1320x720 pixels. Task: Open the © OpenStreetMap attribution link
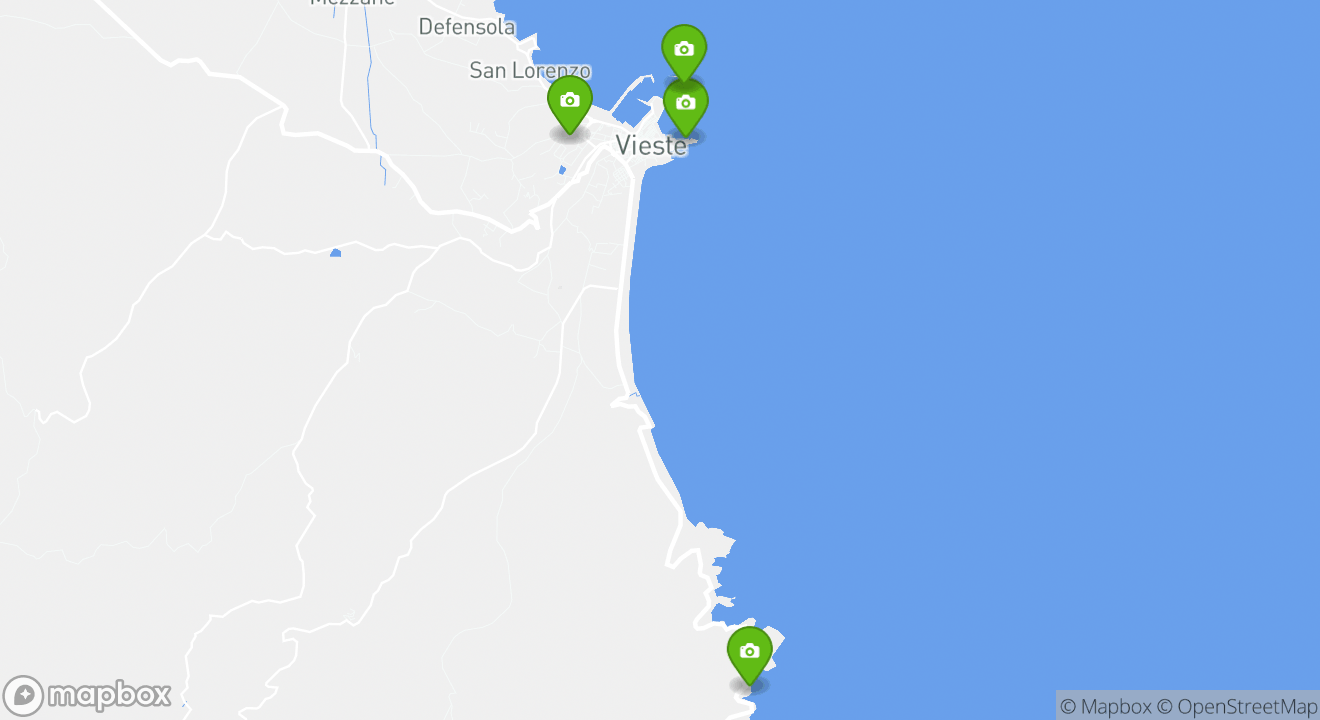point(1236,706)
